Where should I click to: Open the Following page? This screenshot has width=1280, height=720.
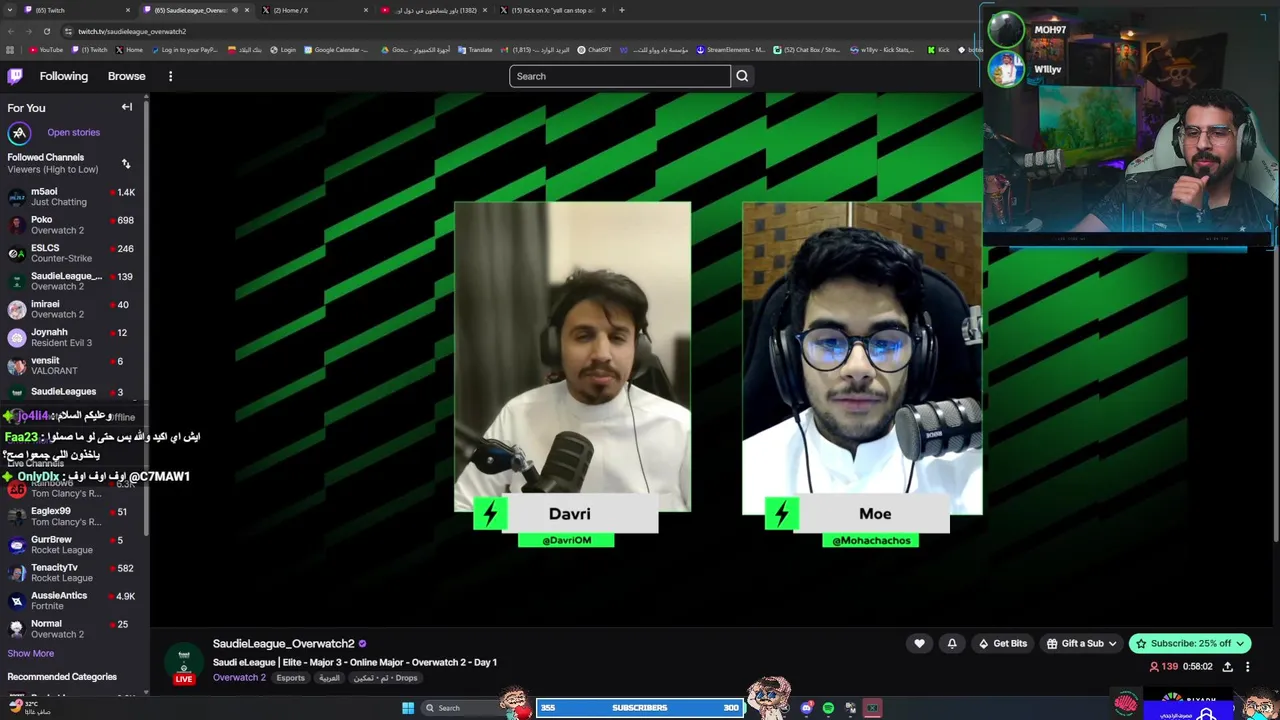(x=64, y=76)
